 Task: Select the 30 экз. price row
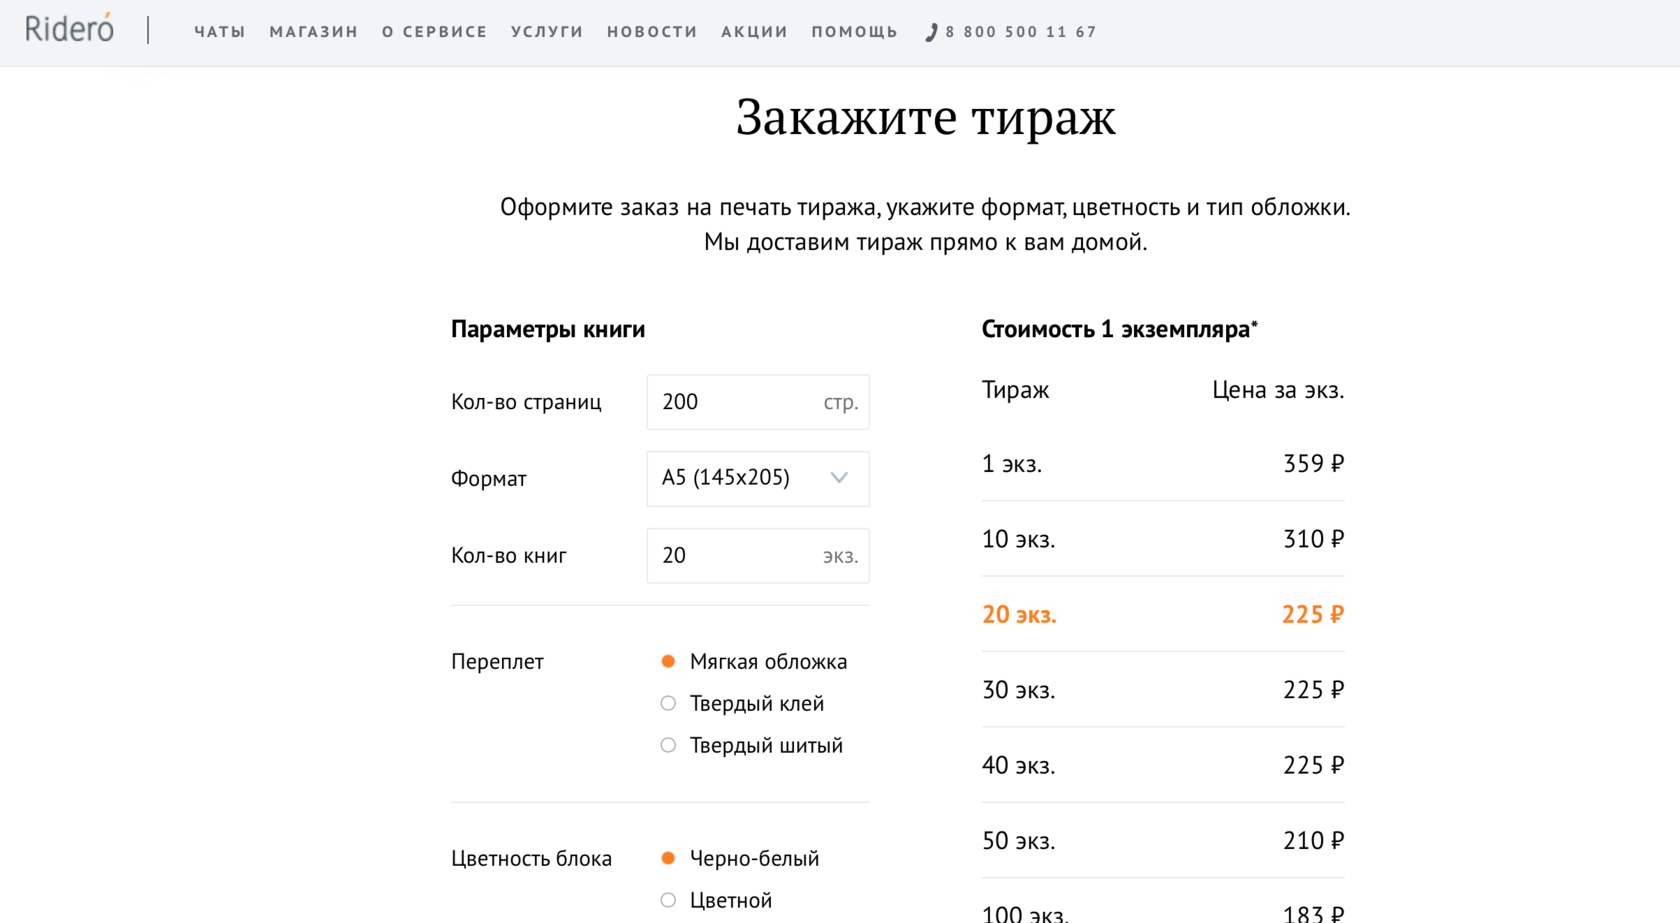point(1163,690)
